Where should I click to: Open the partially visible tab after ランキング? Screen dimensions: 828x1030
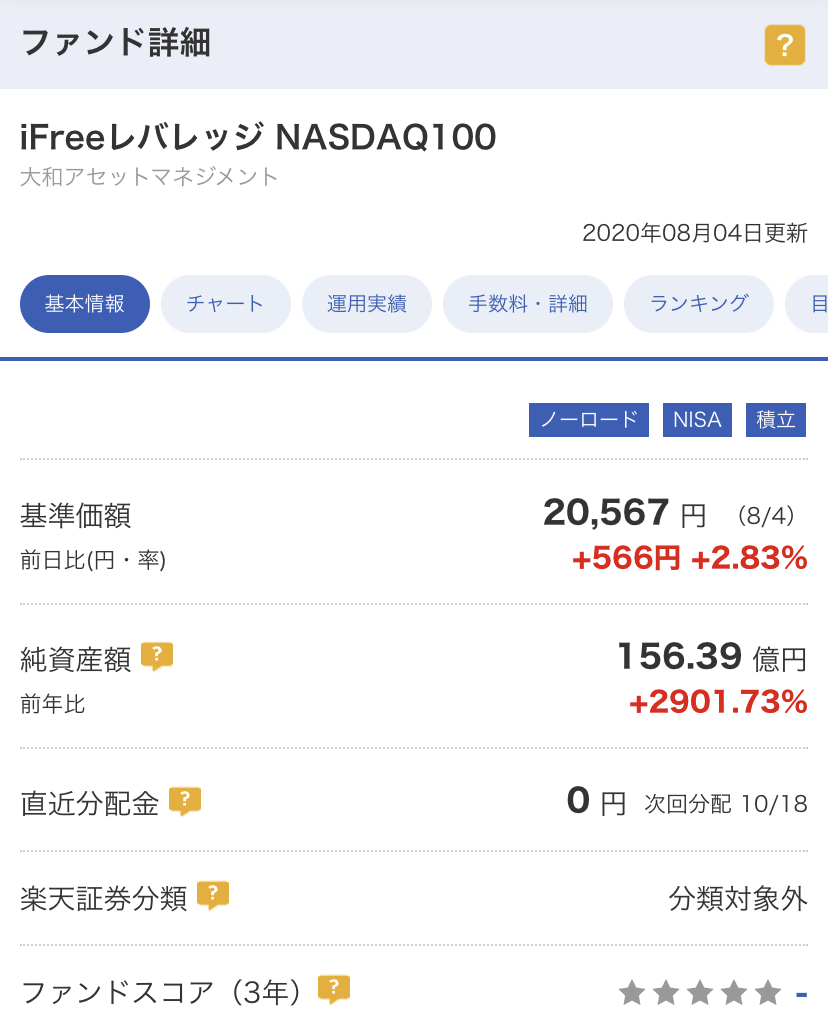pyautogui.click(x=808, y=303)
